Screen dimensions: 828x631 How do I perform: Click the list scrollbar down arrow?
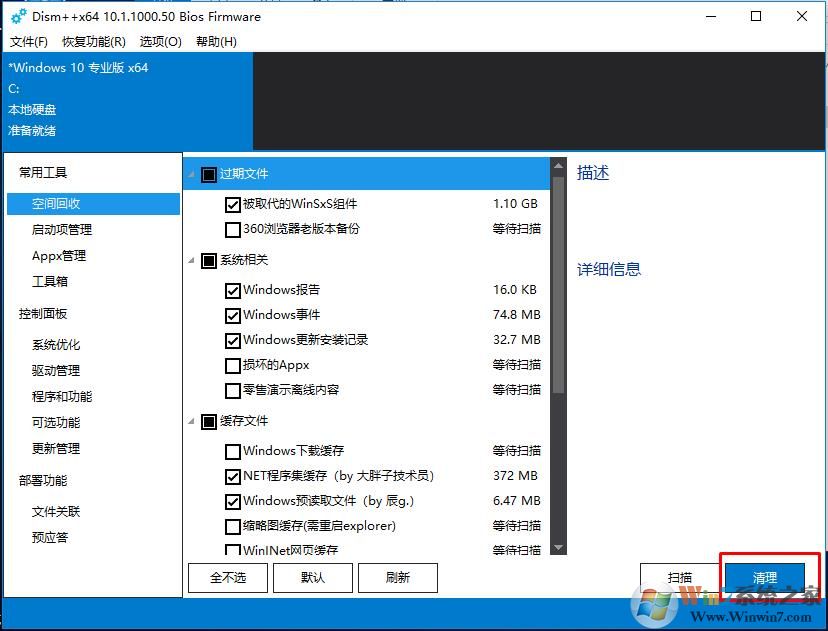(558, 547)
